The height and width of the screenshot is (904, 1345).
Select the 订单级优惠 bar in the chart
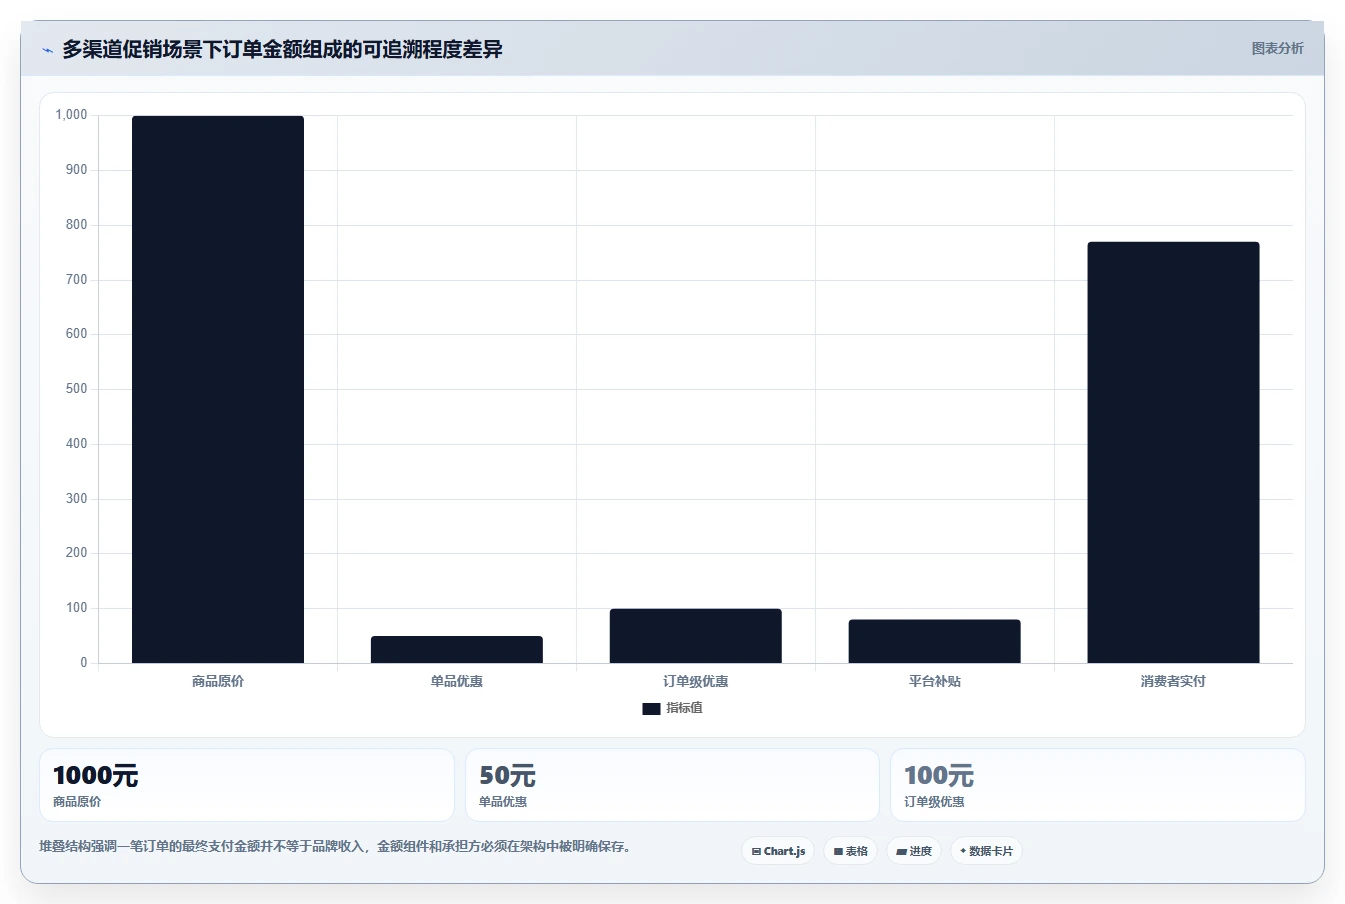point(696,636)
